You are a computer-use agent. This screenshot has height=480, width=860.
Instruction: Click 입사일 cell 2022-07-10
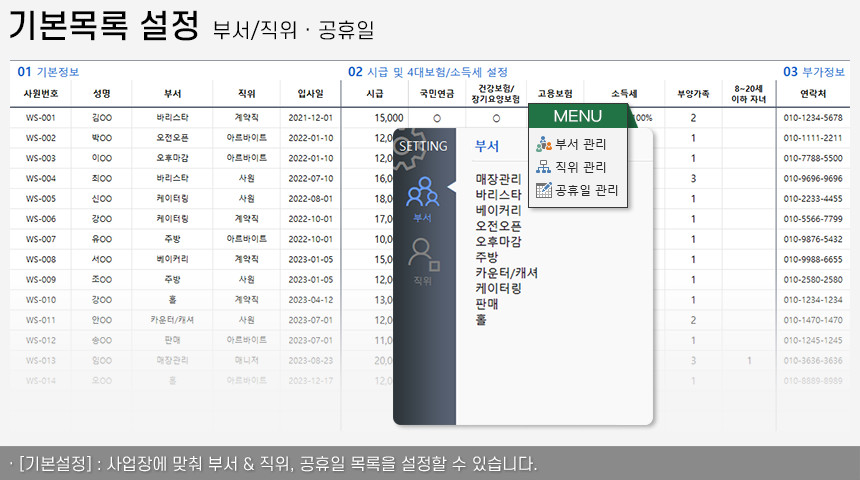click(310, 178)
